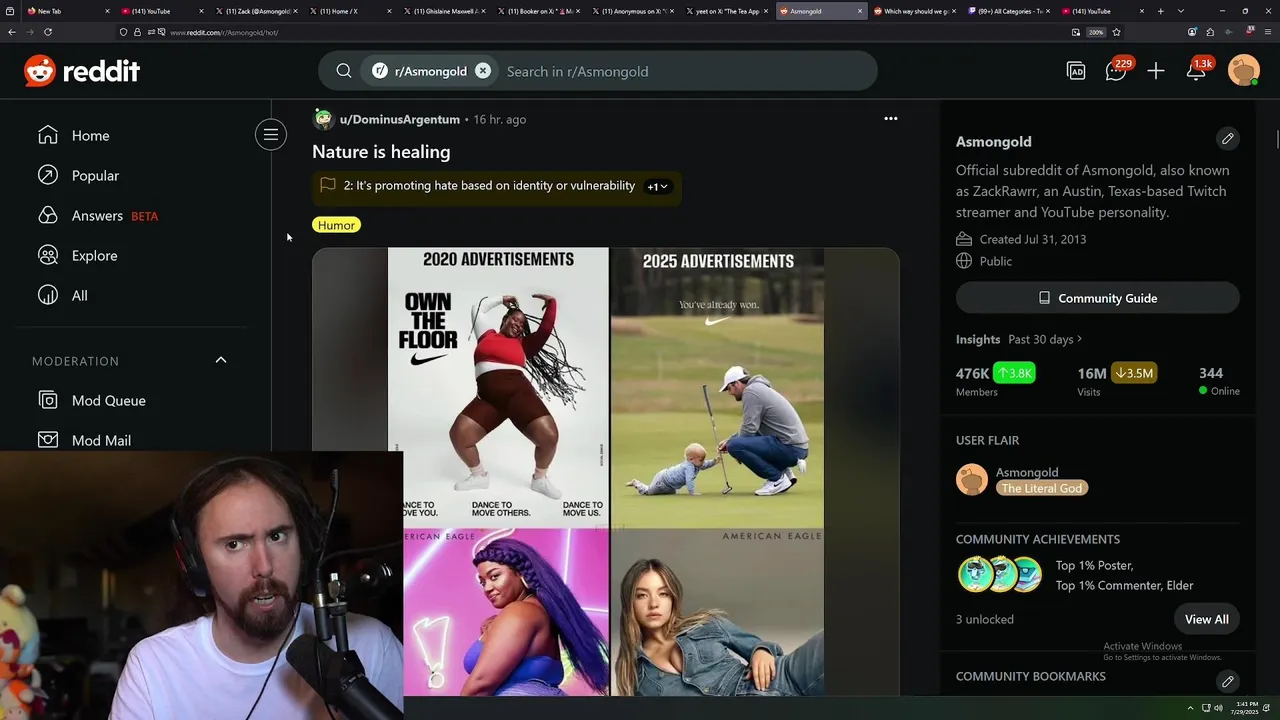Open post options three-dot menu

(891, 119)
